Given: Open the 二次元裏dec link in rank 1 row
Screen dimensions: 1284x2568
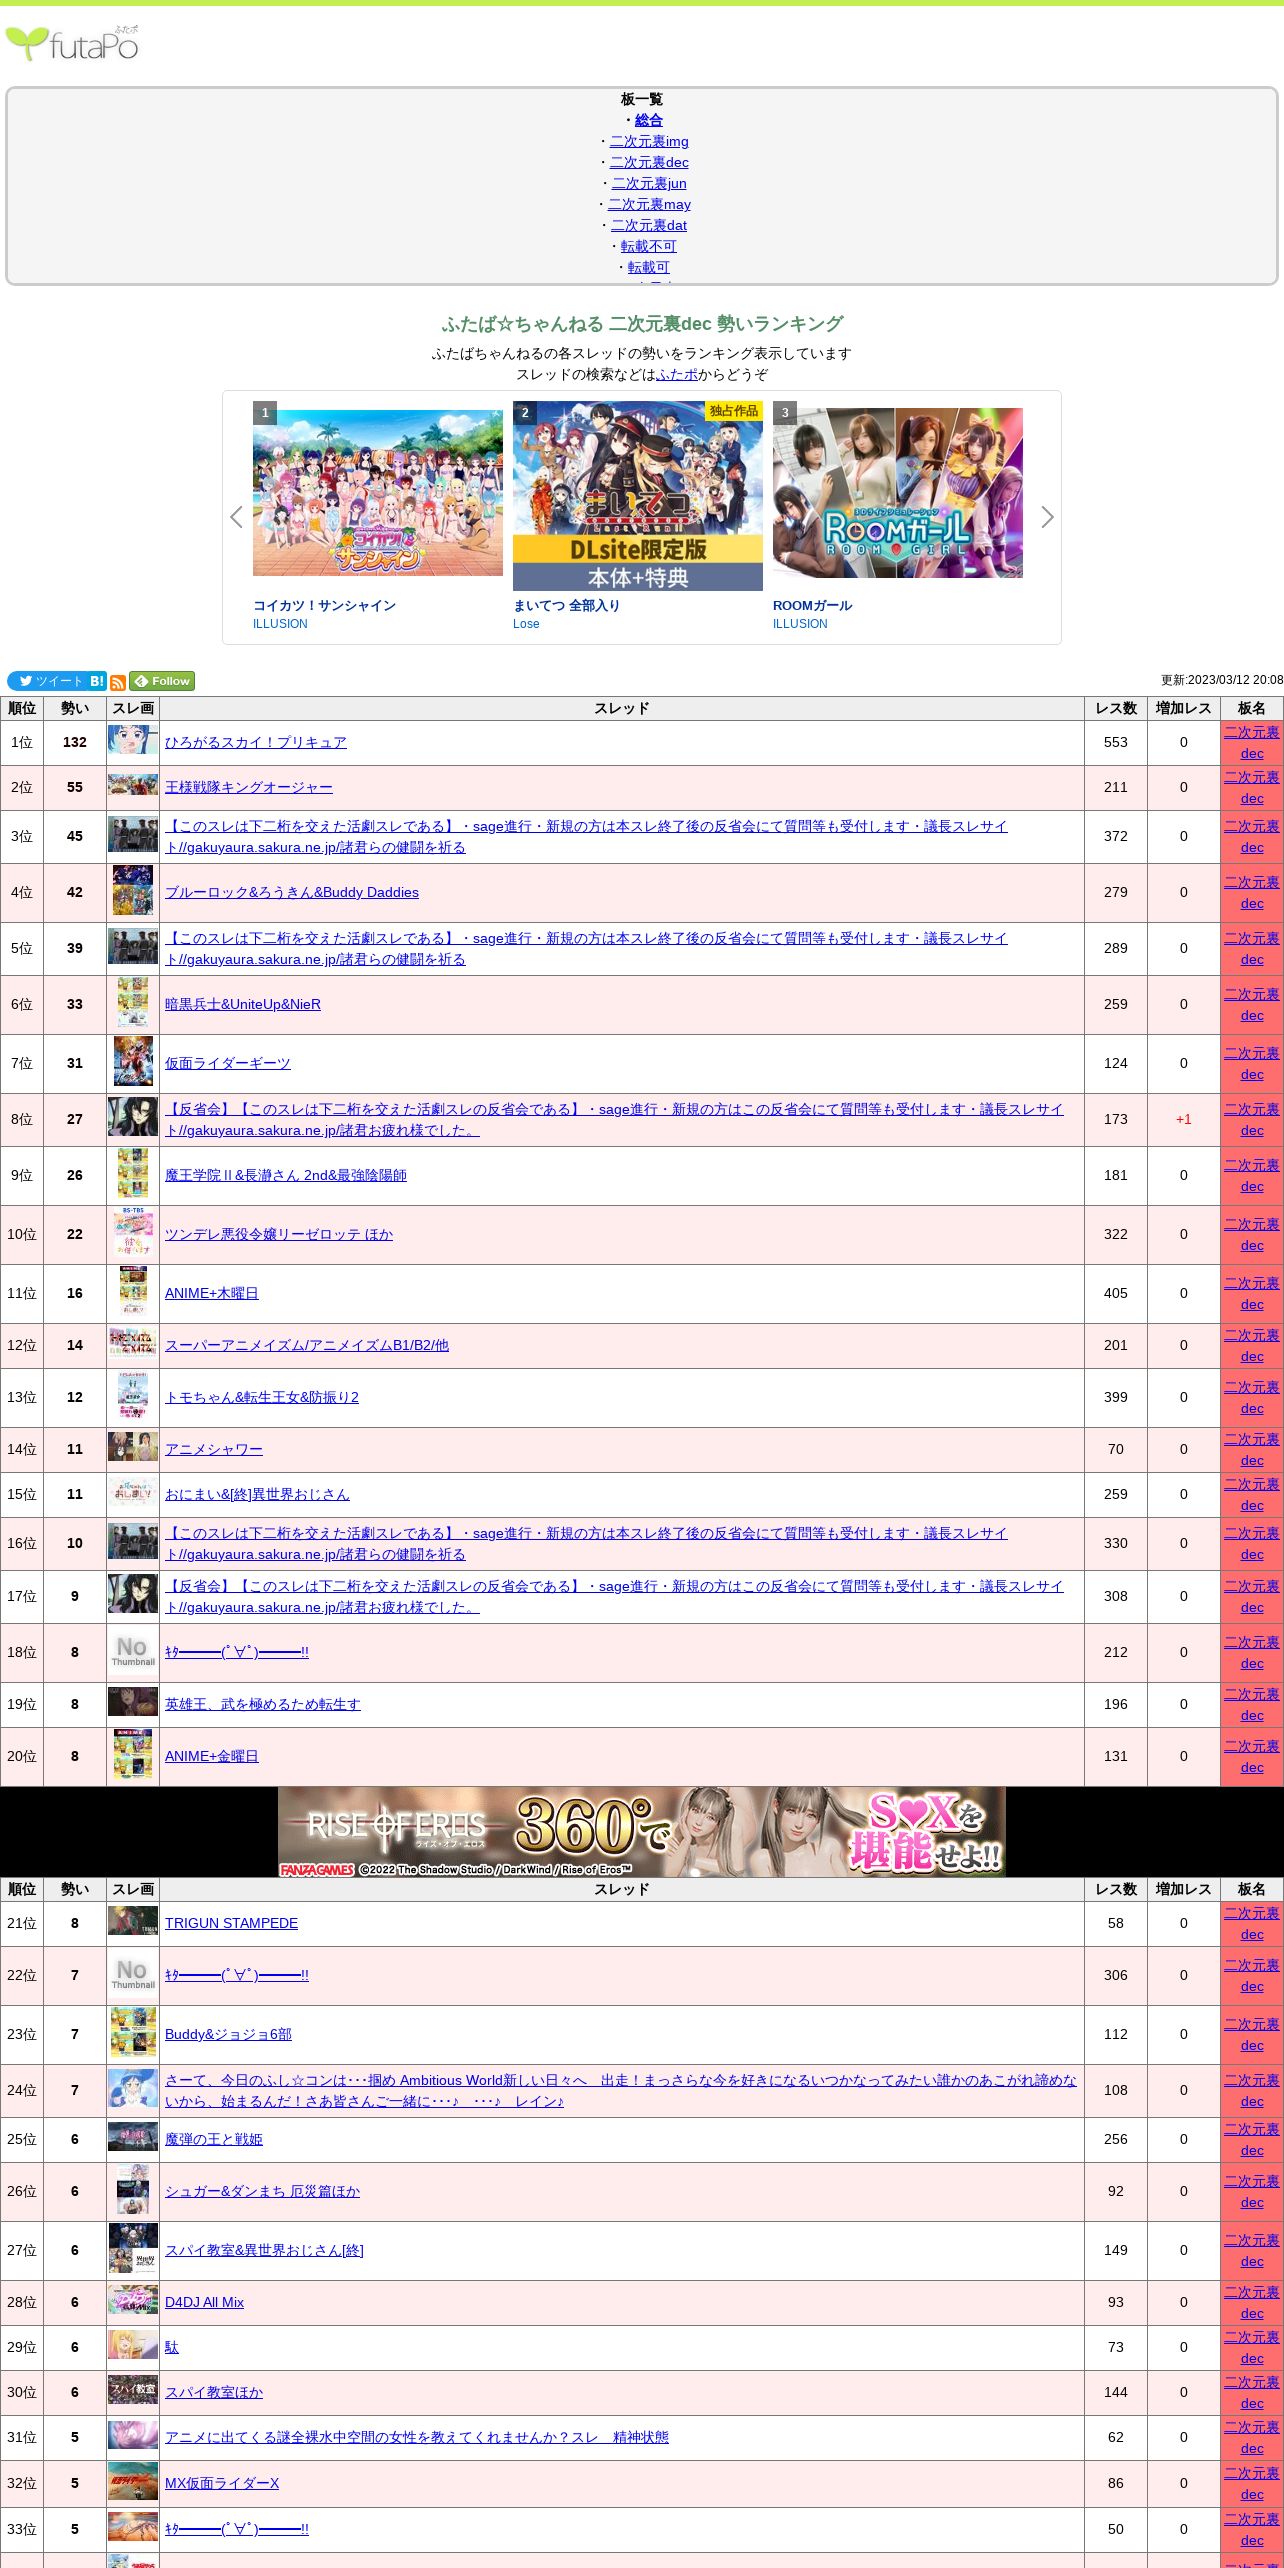Looking at the screenshot, I should tap(1252, 743).
